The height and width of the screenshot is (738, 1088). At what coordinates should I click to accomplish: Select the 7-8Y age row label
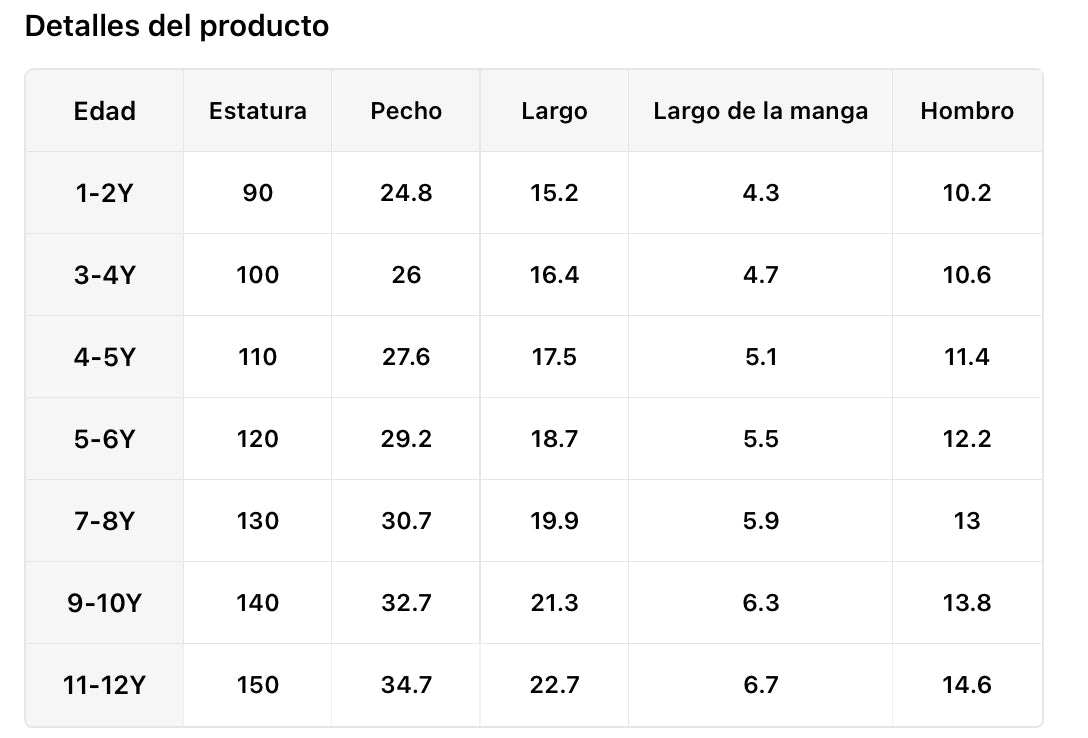105,521
